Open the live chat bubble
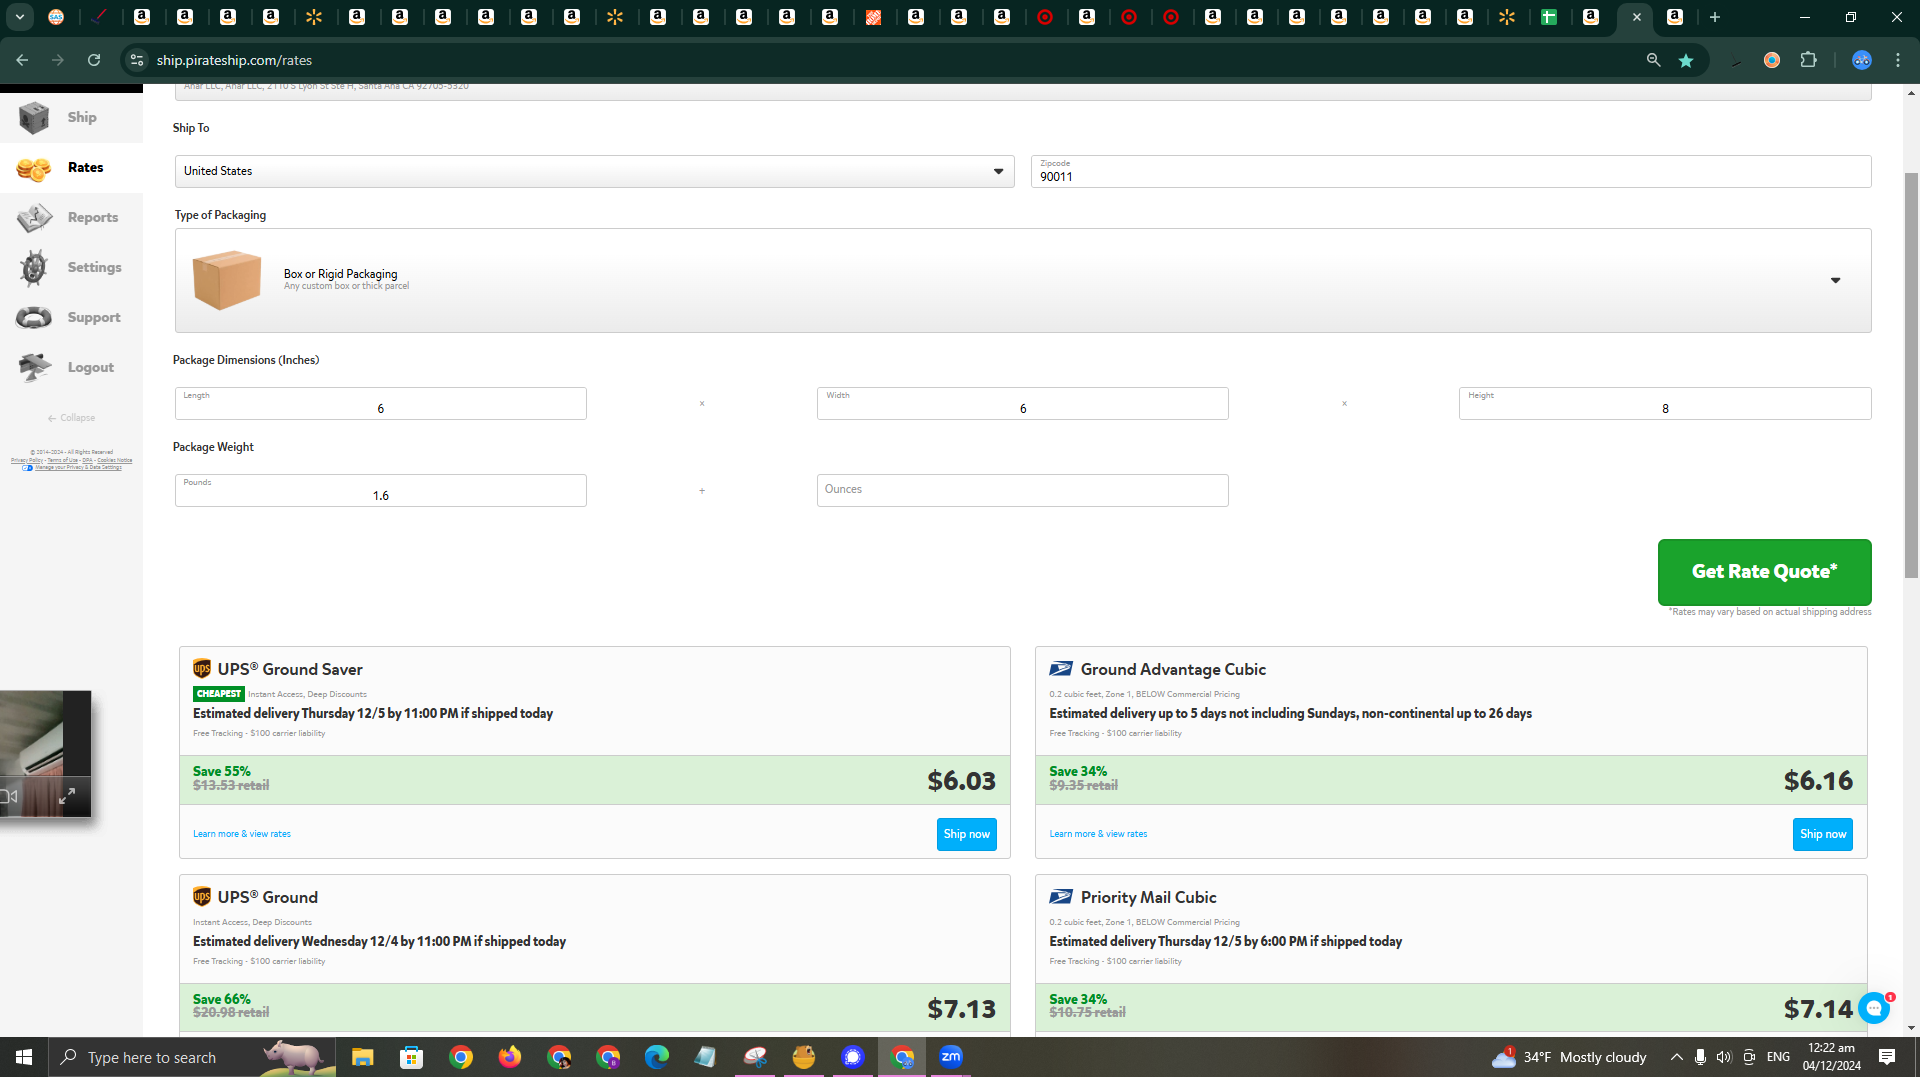This screenshot has width=1920, height=1077. (1874, 1009)
